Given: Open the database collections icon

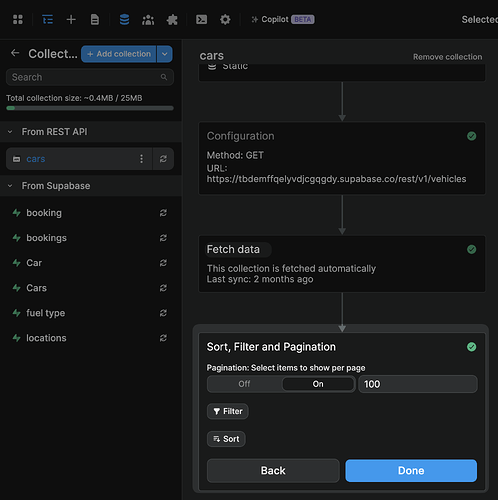Looking at the screenshot, I should click(124, 19).
